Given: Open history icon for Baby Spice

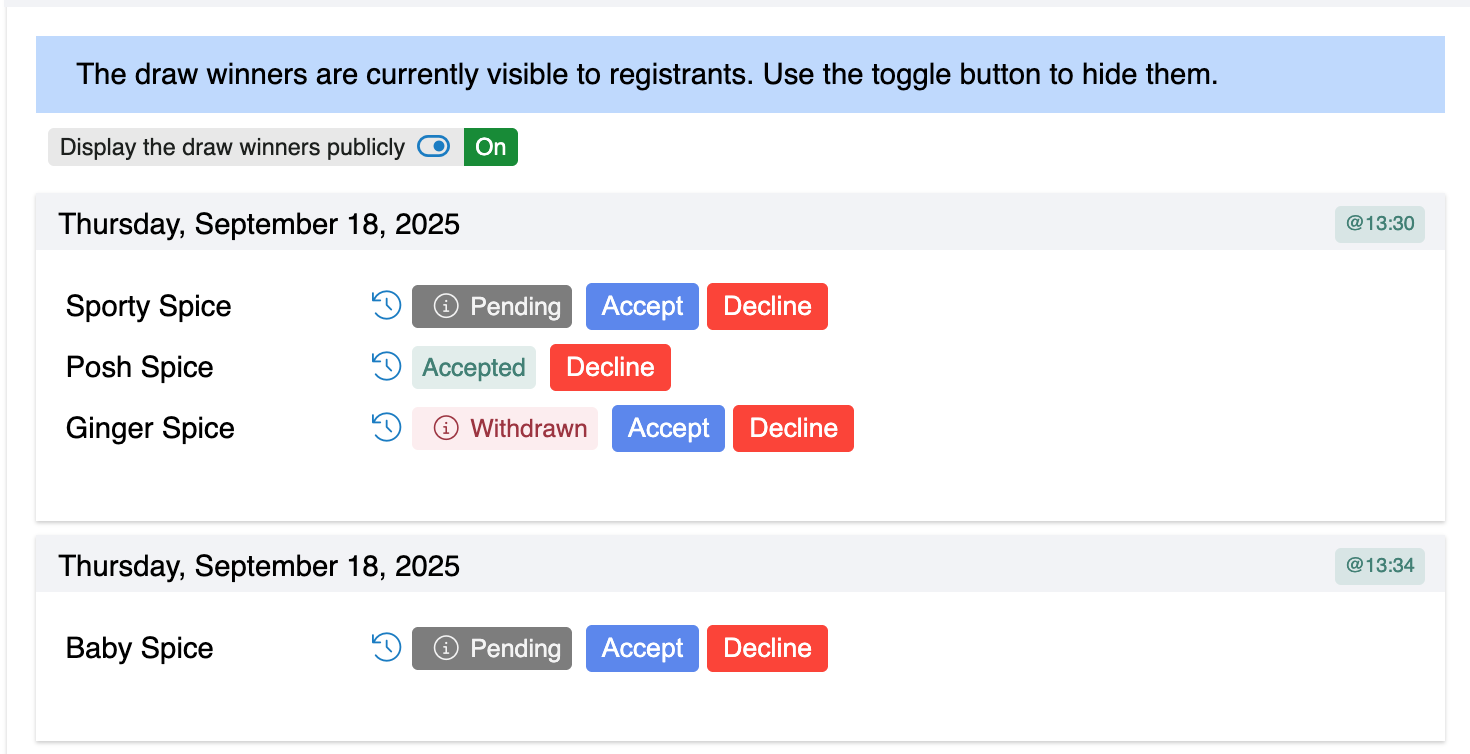Looking at the screenshot, I should 386,648.
